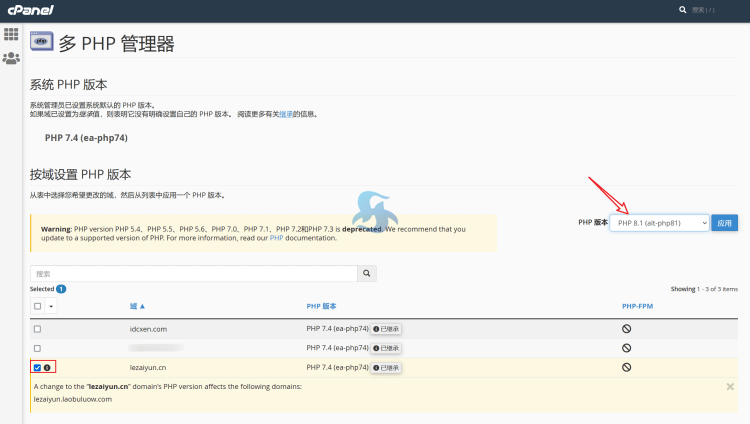Focus the domain search input field
This screenshot has height=424, width=750.
194,273
